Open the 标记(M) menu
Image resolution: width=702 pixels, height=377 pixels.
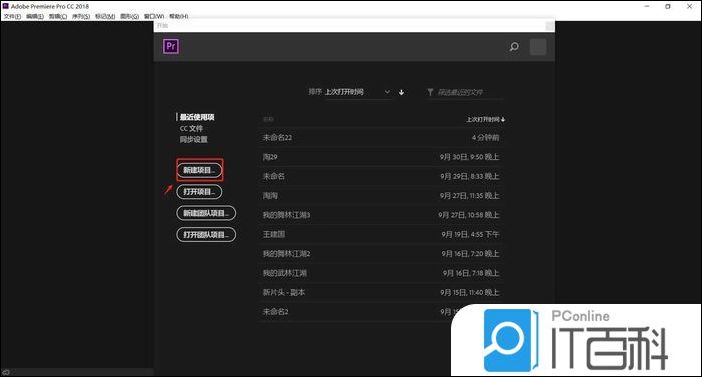pyautogui.click(x=105, y=16)
